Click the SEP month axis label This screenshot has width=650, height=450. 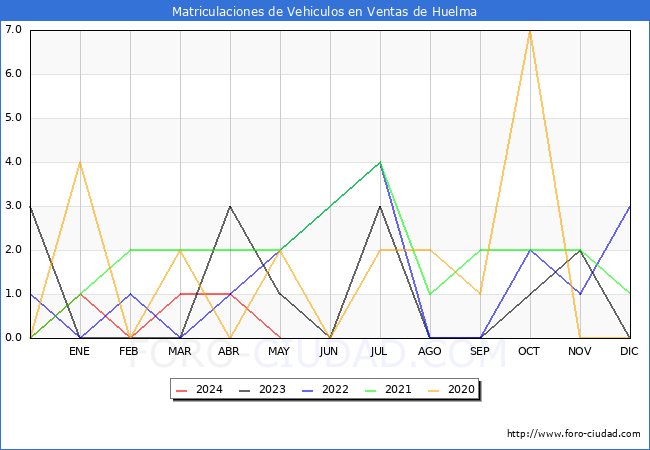480,351
